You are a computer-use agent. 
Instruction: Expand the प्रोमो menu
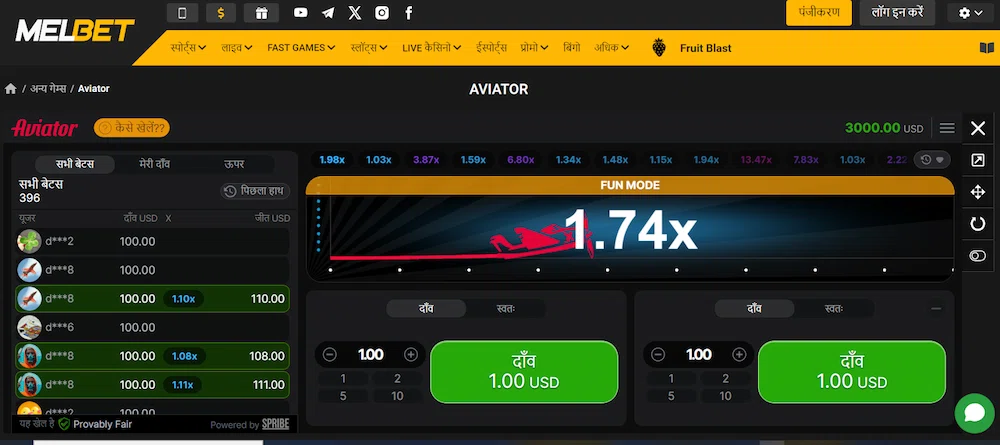(x=534, y=48)
